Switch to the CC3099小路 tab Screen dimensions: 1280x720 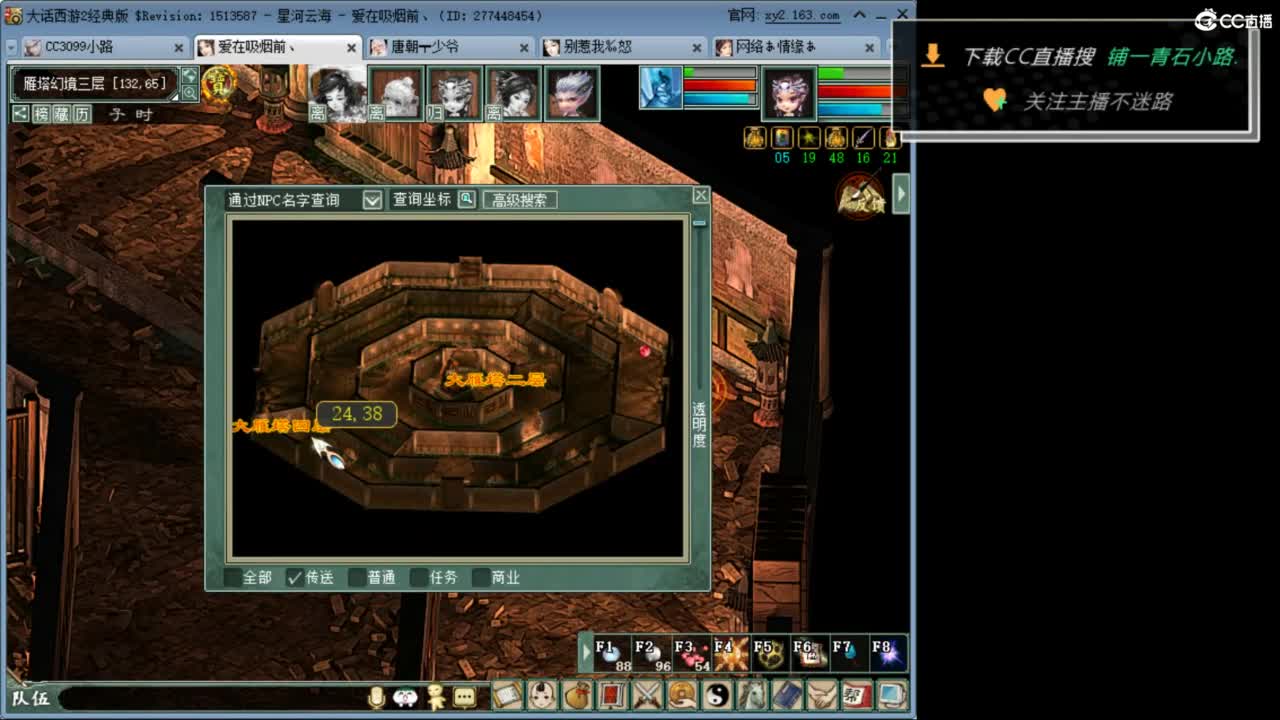(104, 47)
